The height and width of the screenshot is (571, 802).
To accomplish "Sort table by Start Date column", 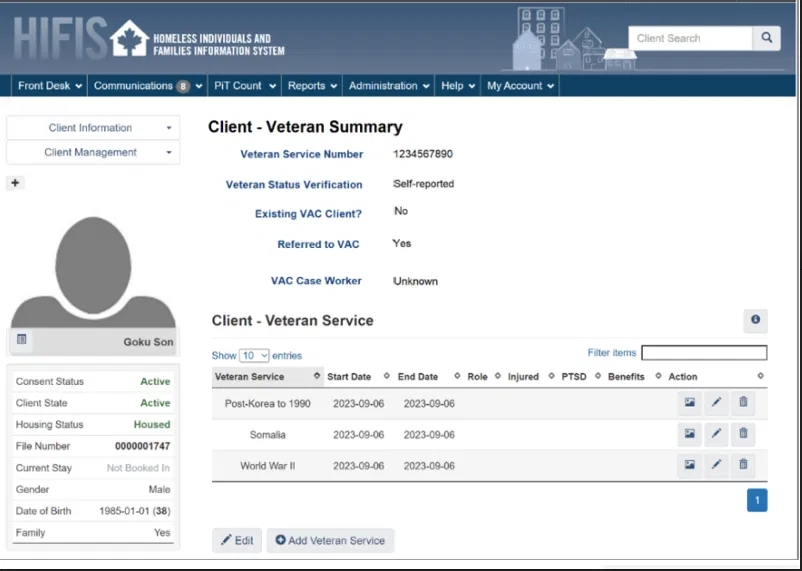I will 349,377.
